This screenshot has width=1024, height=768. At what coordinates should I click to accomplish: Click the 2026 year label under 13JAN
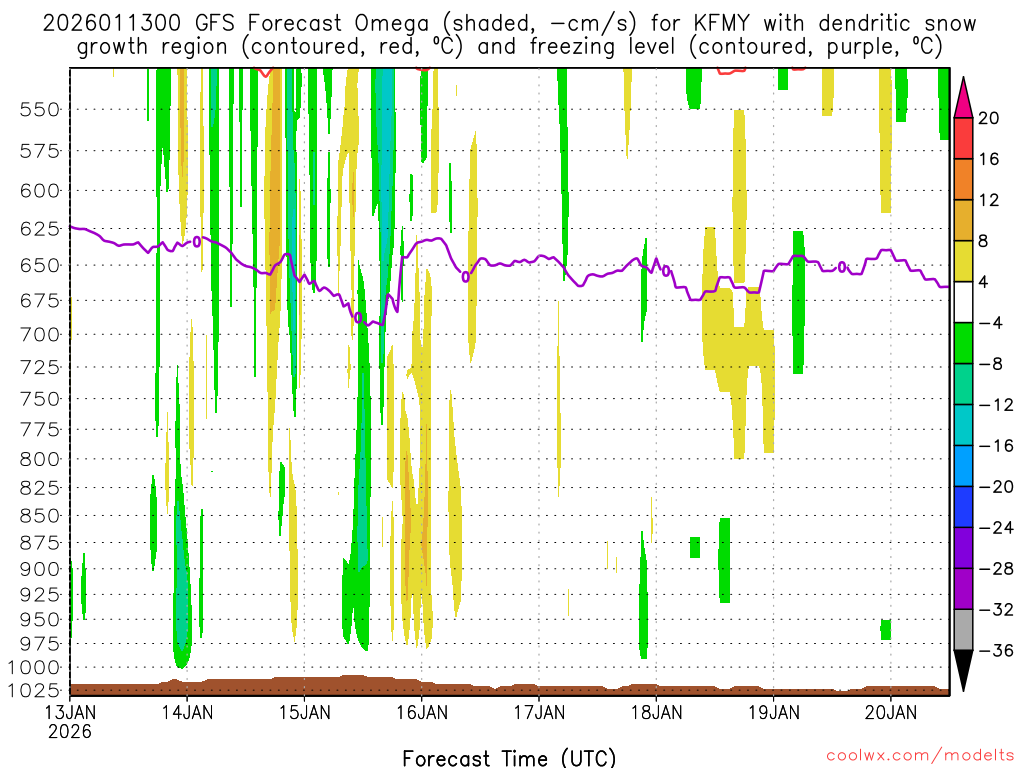point(70,731)
